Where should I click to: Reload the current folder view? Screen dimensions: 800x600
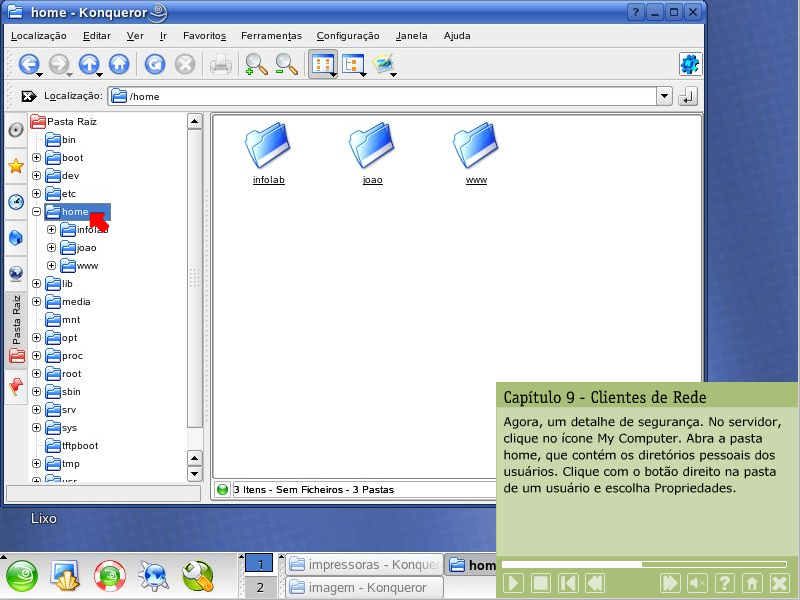pos(155,64)
